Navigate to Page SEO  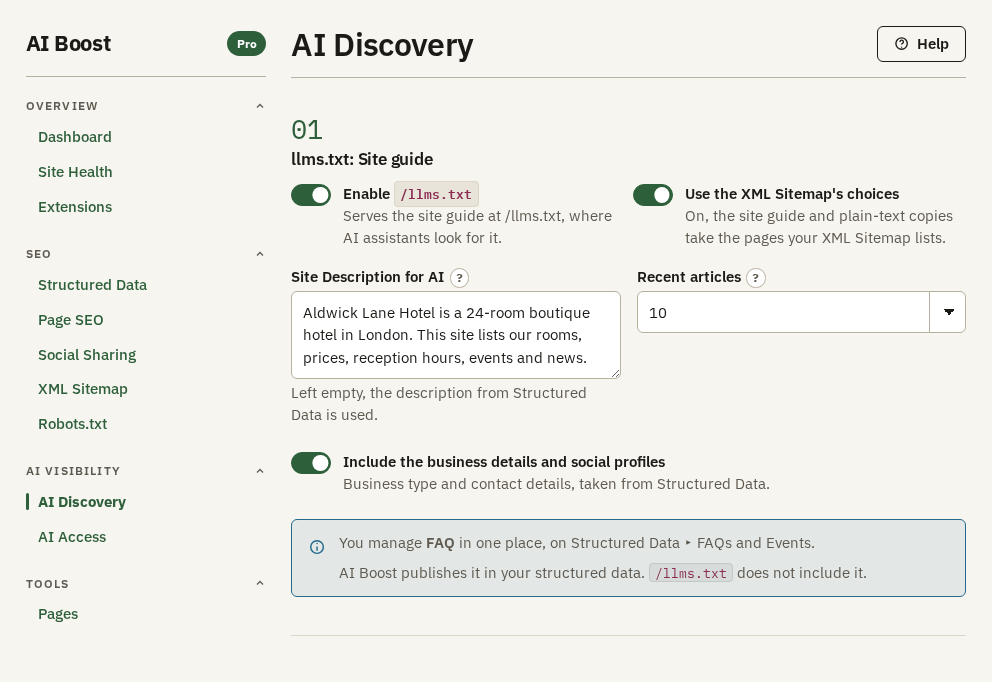click(x=70, y=320)
